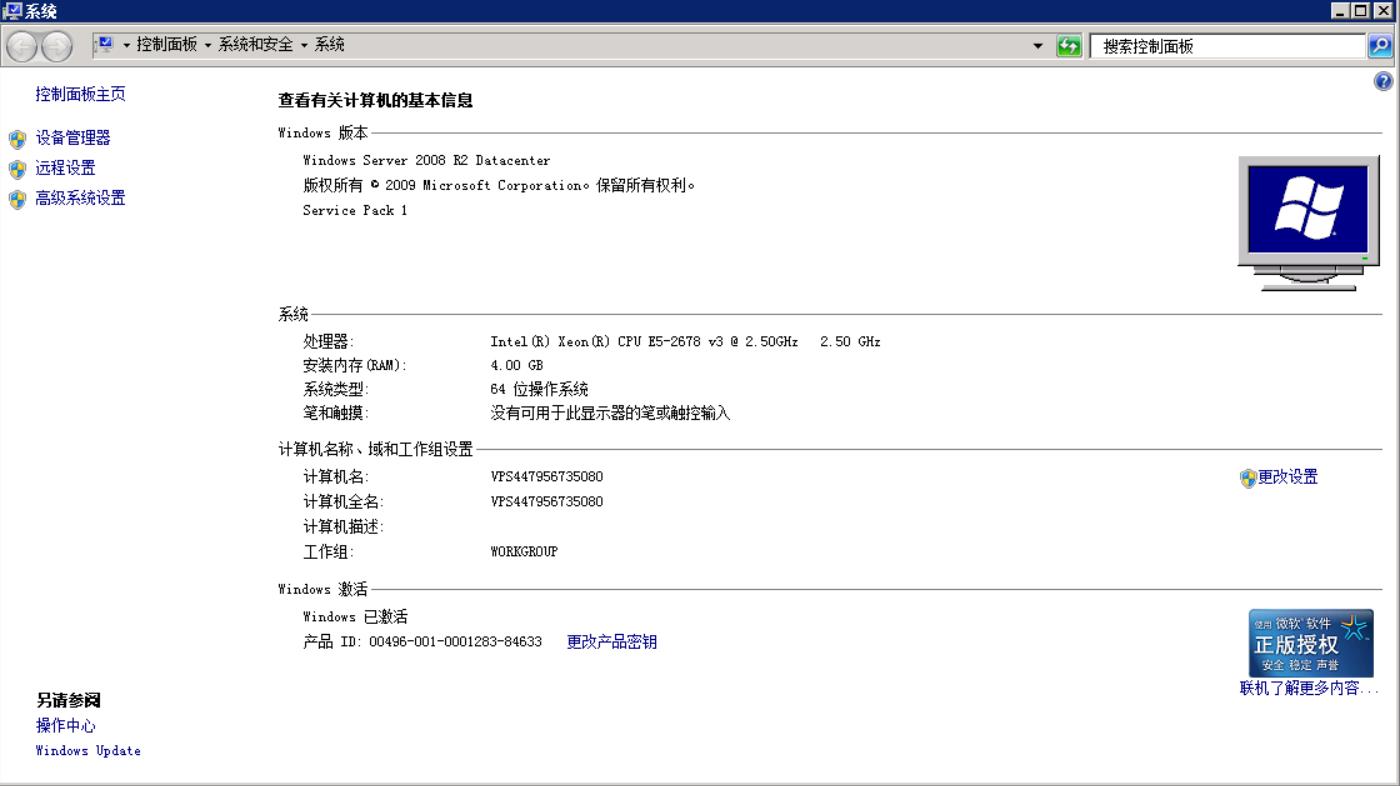1400x786 pixels.
Task: Click 更改设置 for computer name
Action: pyautogui.click(x=1288, y=477)
